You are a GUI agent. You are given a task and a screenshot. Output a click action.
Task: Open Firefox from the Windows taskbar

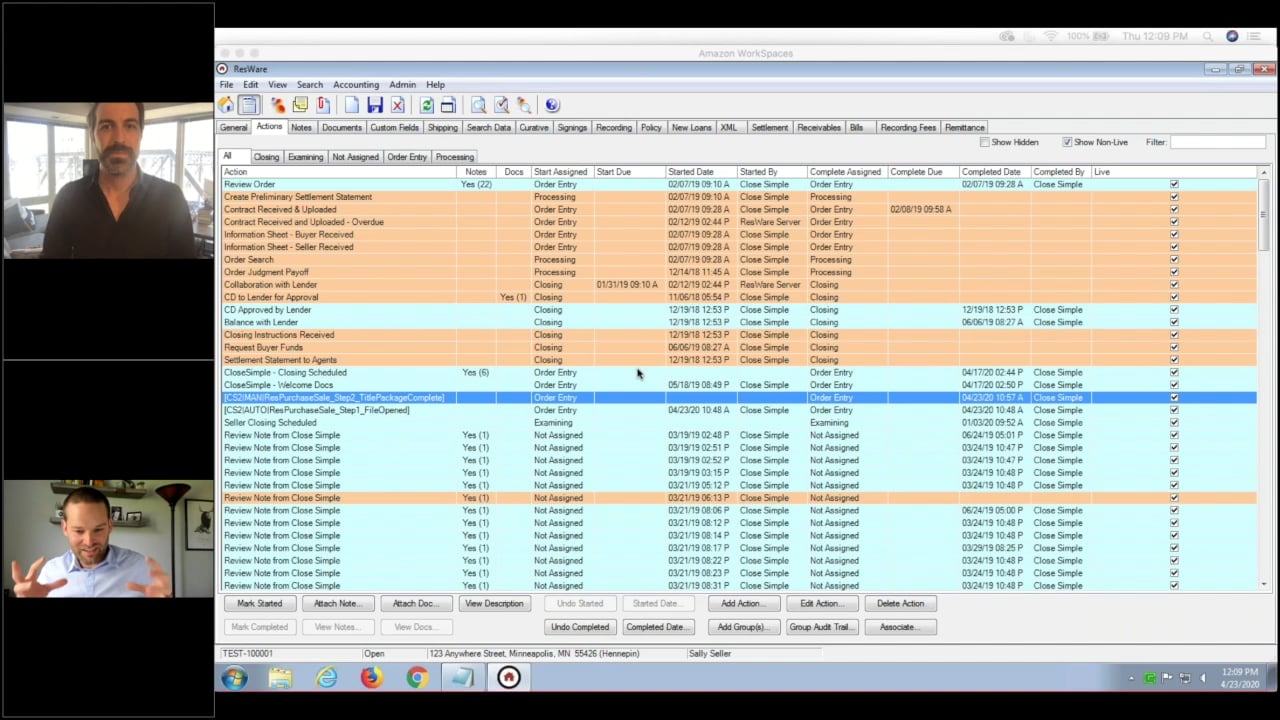pos(371,678)
